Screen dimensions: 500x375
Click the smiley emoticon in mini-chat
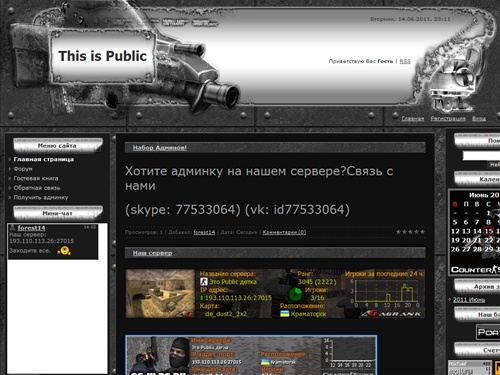pos(64,251)
